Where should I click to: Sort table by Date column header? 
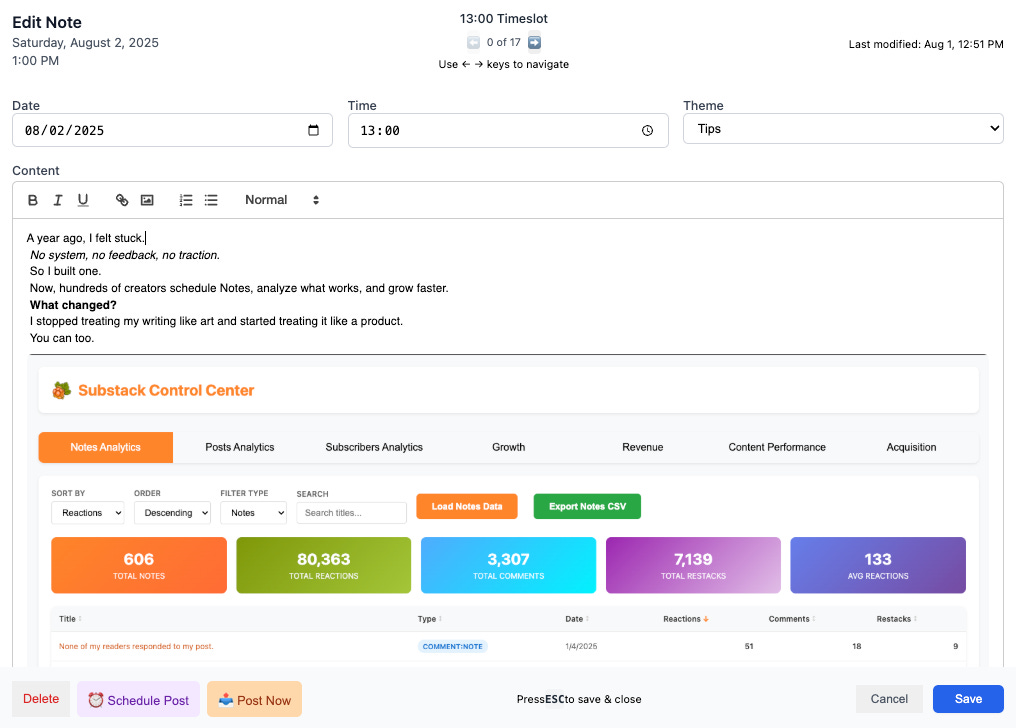tap(577, 619)
